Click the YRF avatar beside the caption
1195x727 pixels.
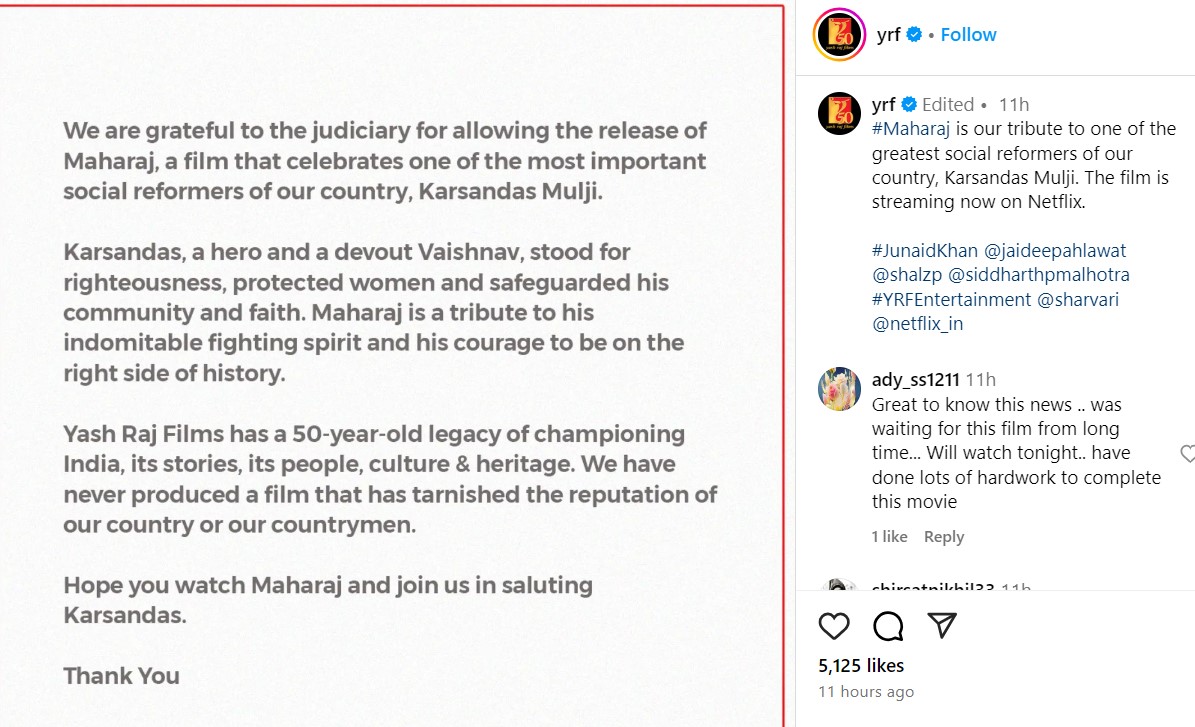click(x=839, y=112)
